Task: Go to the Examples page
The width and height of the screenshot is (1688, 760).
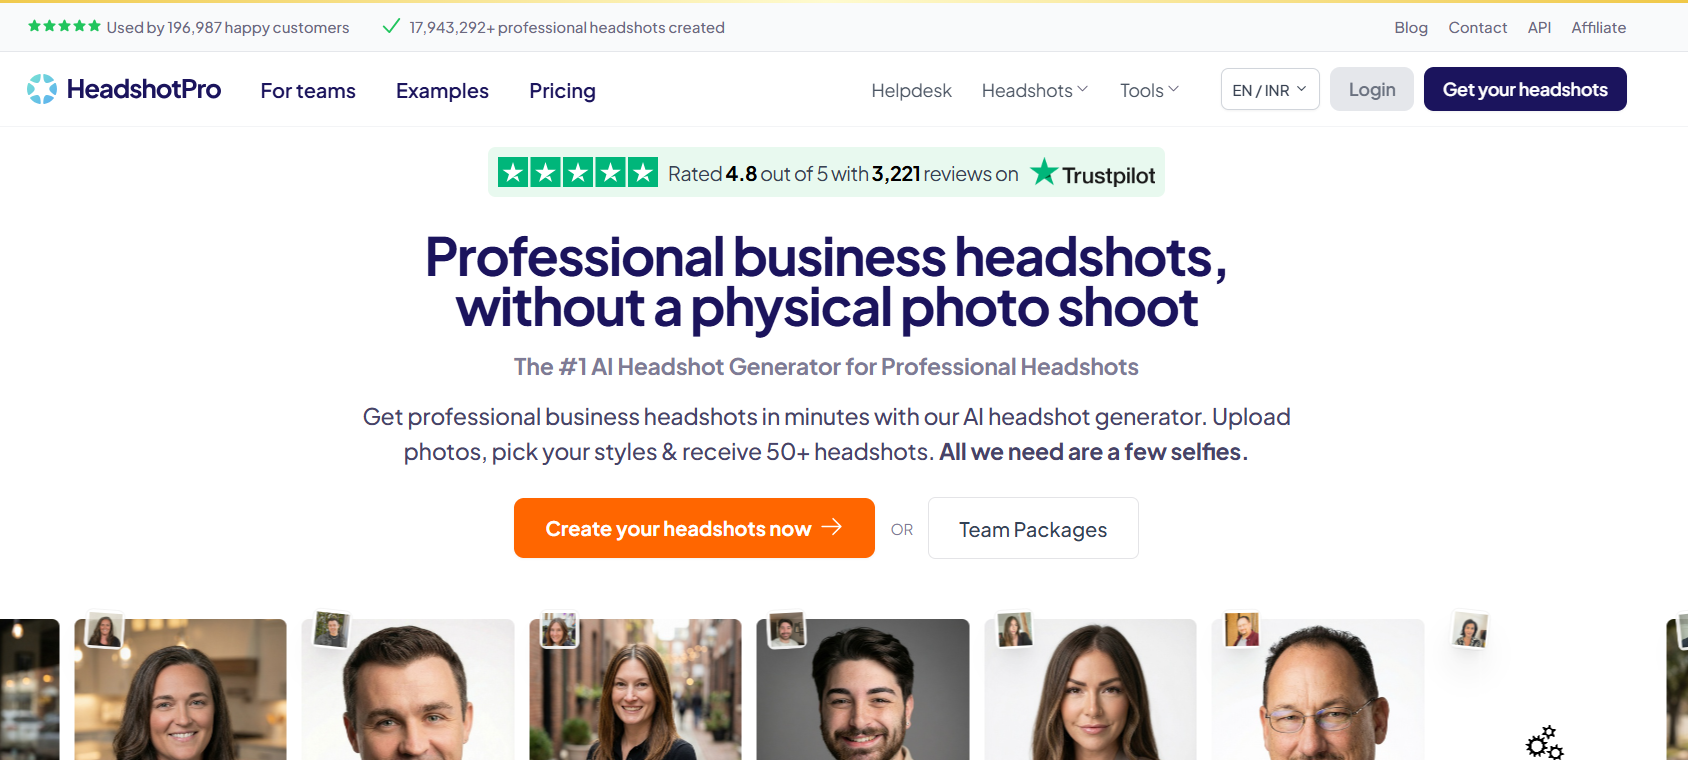Action: click(442, 91)
